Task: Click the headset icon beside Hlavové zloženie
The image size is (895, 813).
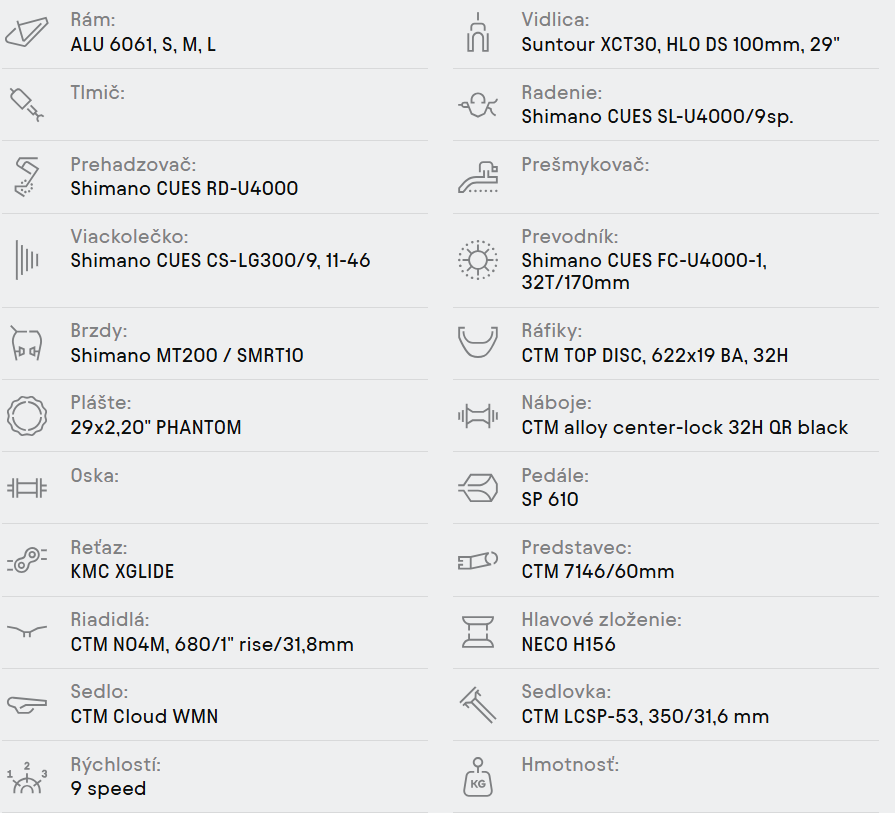Action: coord(478,632)
